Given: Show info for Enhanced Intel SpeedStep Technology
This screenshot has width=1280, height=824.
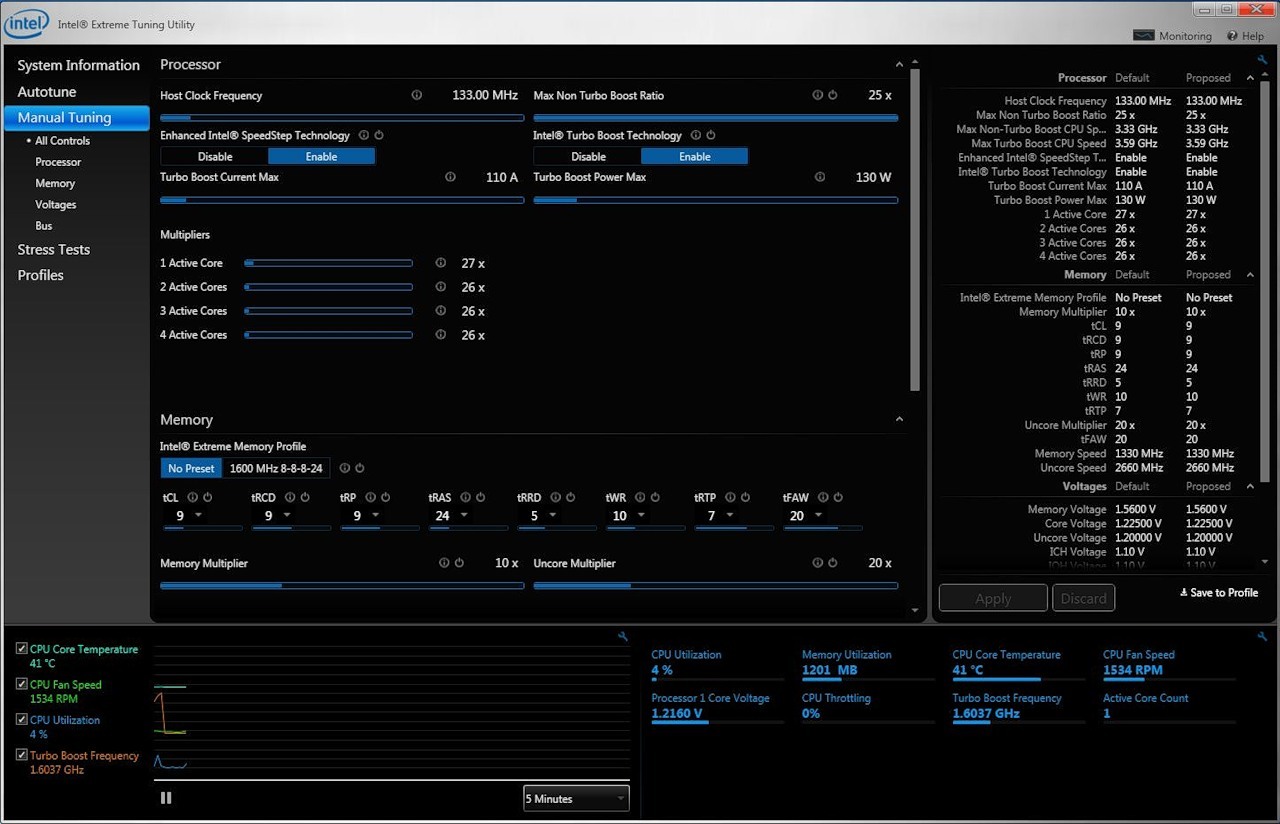Looking at the screenshot, I should 364,135.
